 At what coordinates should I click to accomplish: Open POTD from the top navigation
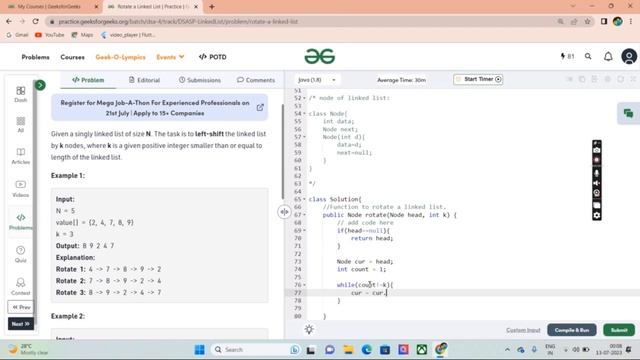[x=213, y=57]
